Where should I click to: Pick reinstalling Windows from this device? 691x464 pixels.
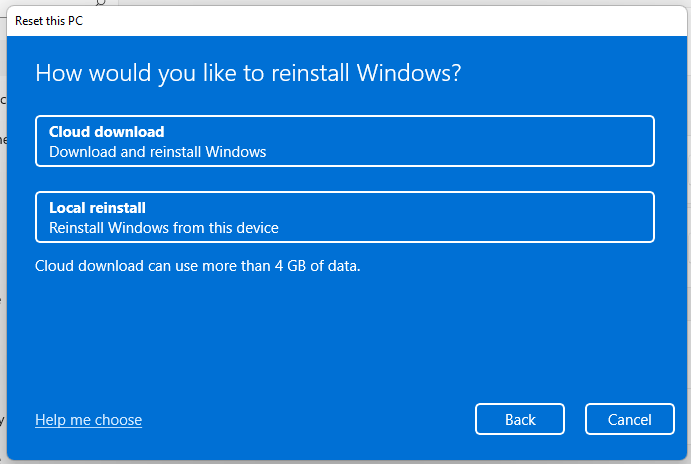click(344, 217)
